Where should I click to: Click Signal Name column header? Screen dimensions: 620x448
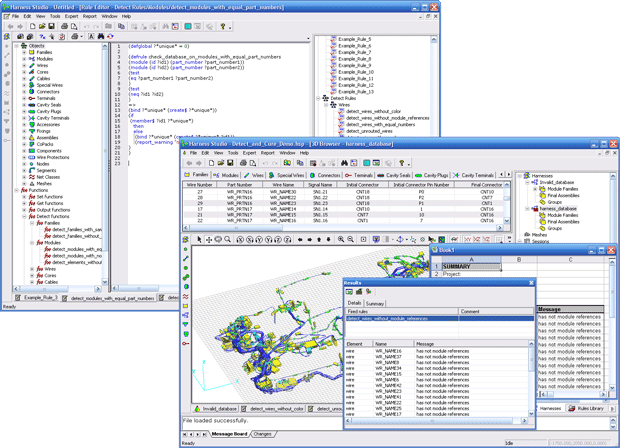point(320,185)
